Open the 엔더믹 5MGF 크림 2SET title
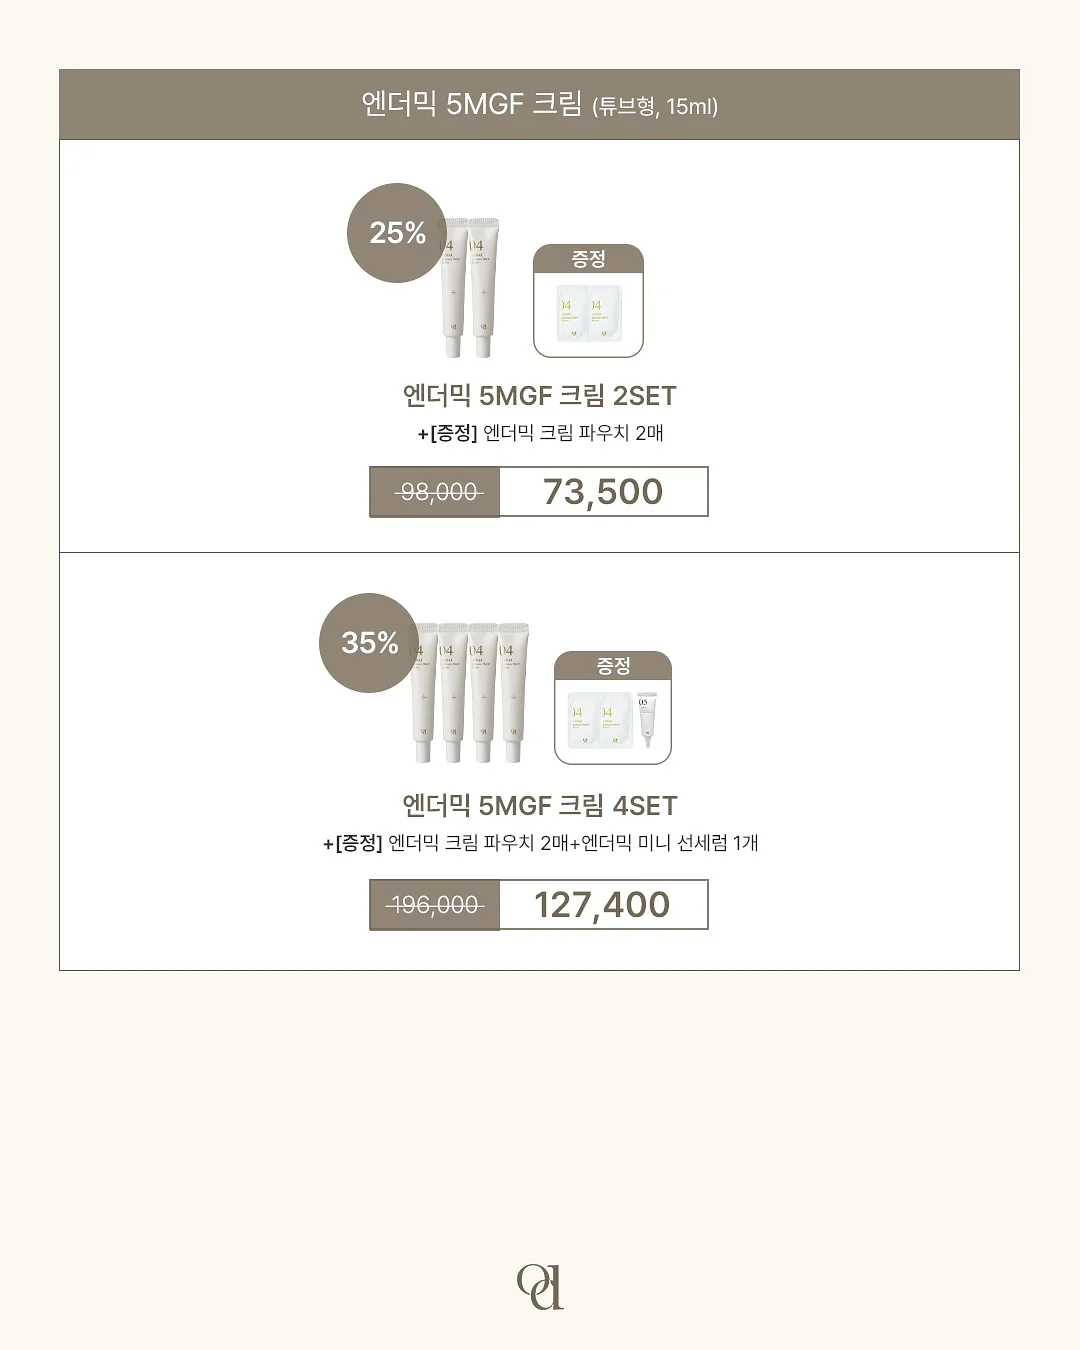Screen dimensions: 1080x1350 click(540, 396)
